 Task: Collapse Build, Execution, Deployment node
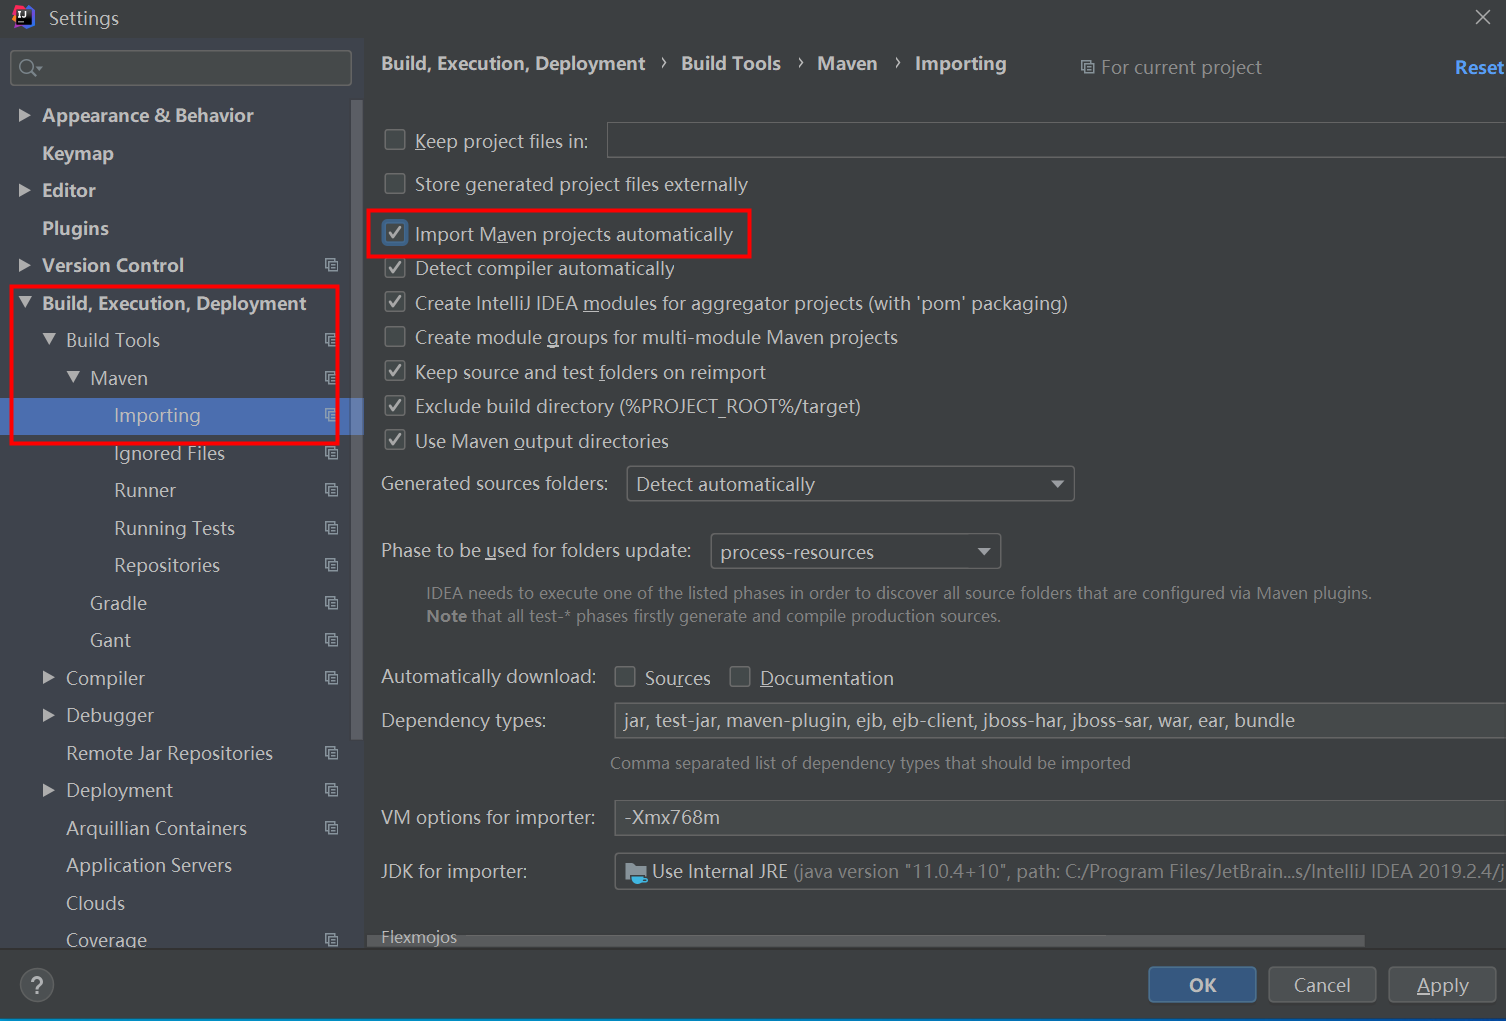click(x=25, y=302)
